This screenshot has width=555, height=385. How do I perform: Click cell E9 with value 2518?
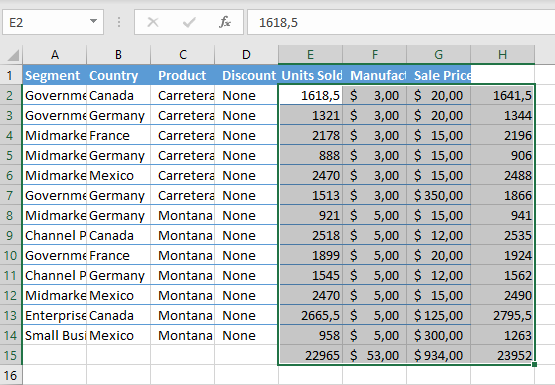310,235
